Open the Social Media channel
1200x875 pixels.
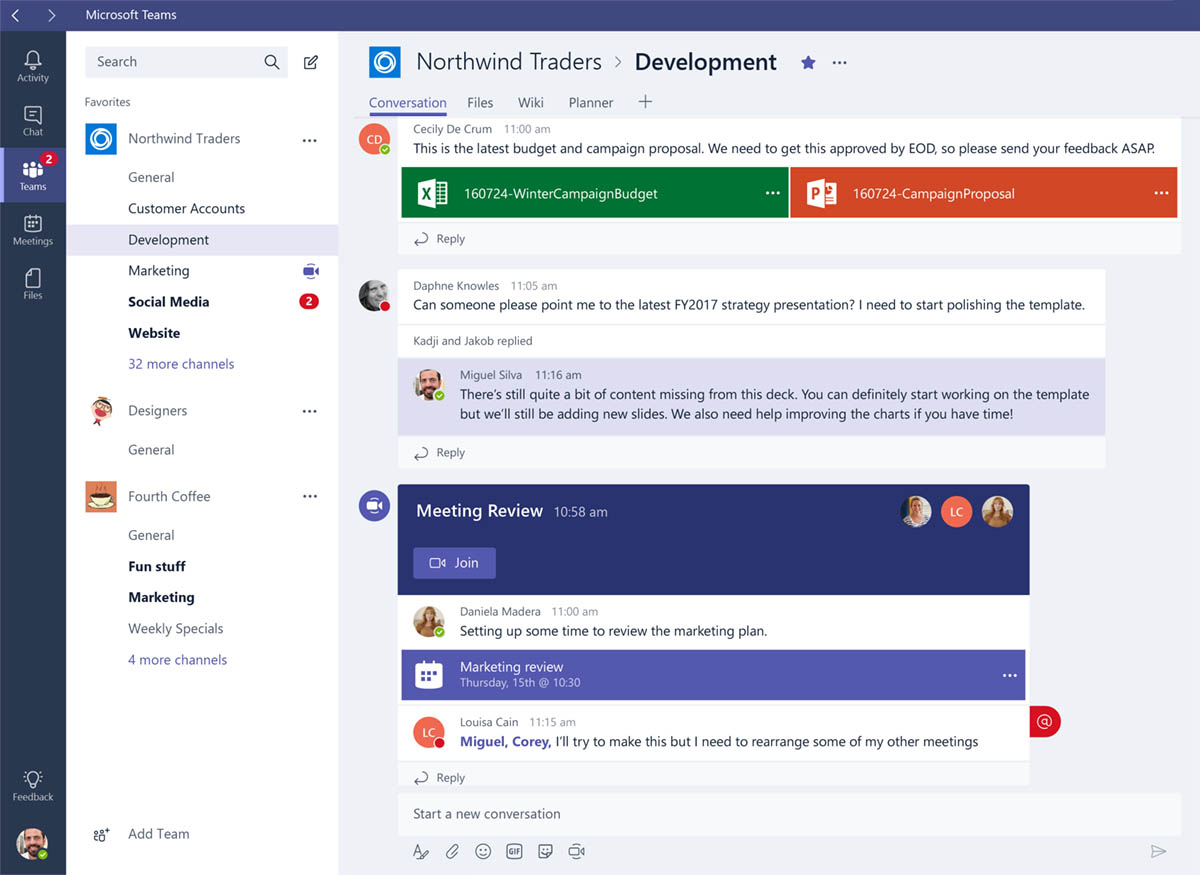(x=168, y=302)
